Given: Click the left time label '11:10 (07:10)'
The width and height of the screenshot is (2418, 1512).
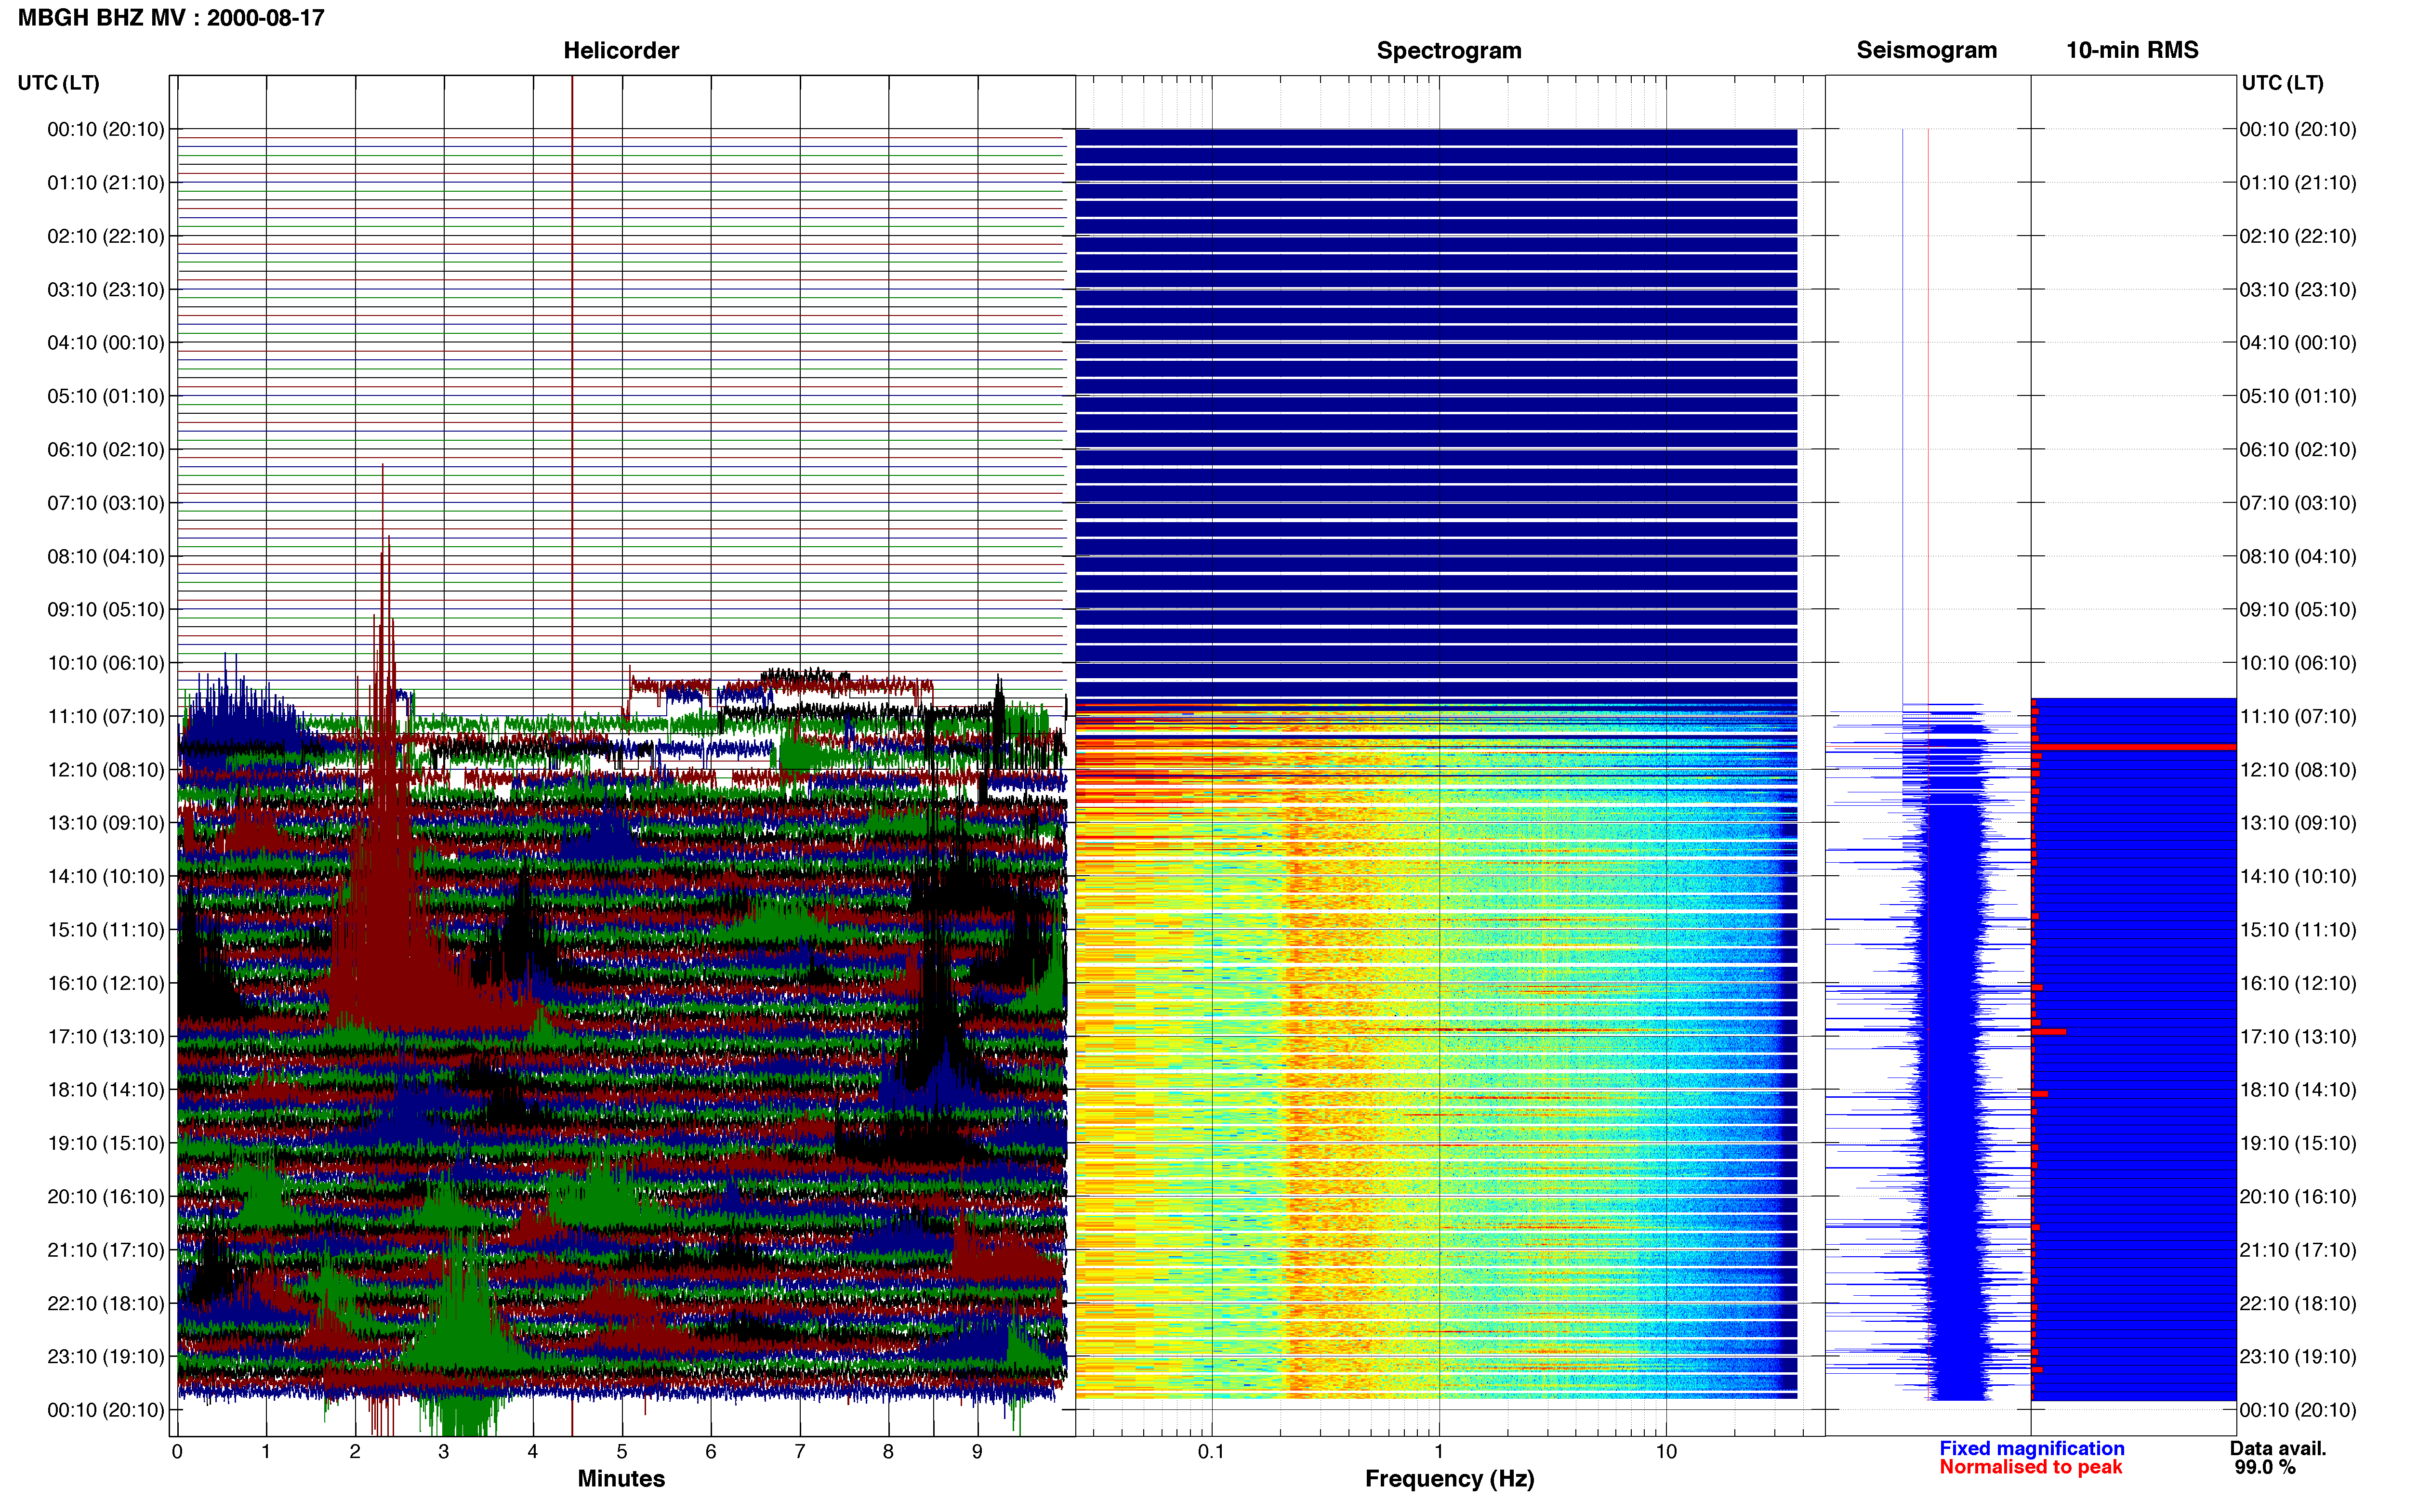Looking at the screenshot, I should 106,716.
